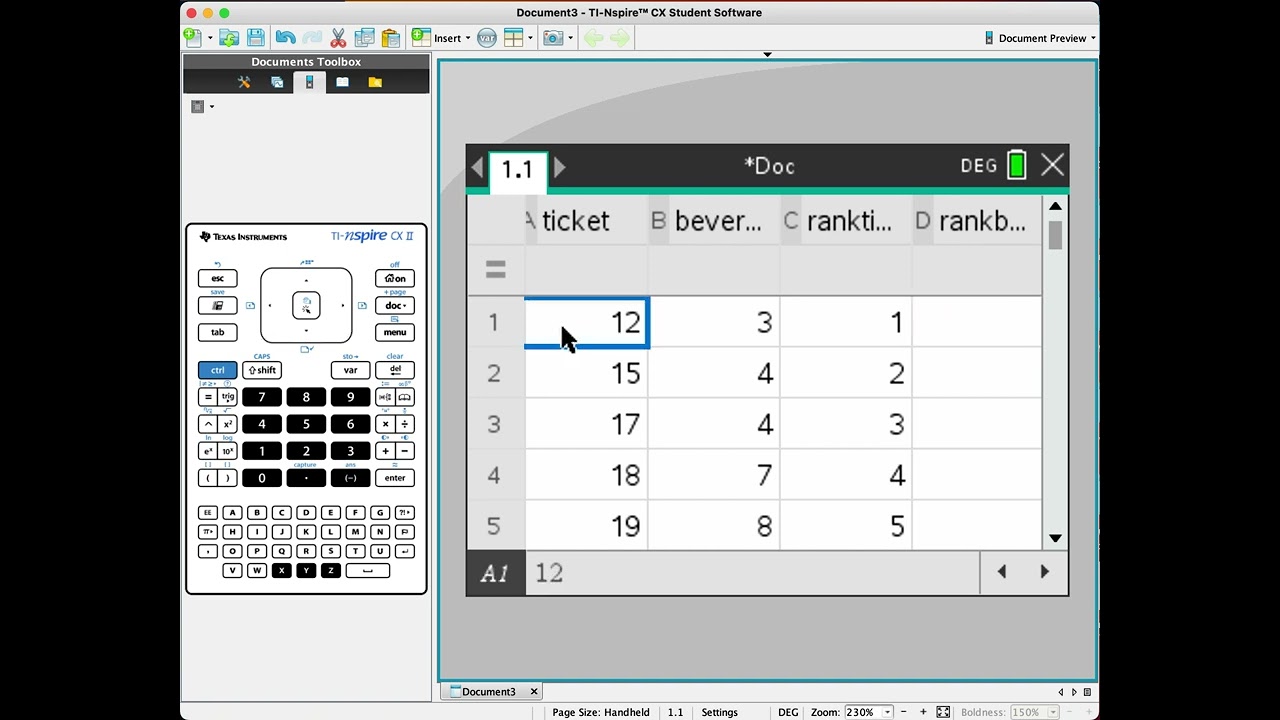The height and width of the screenshot is (720, 1280).
Task: Click the A1 entry line showing 12
Action: pos(752,573)
